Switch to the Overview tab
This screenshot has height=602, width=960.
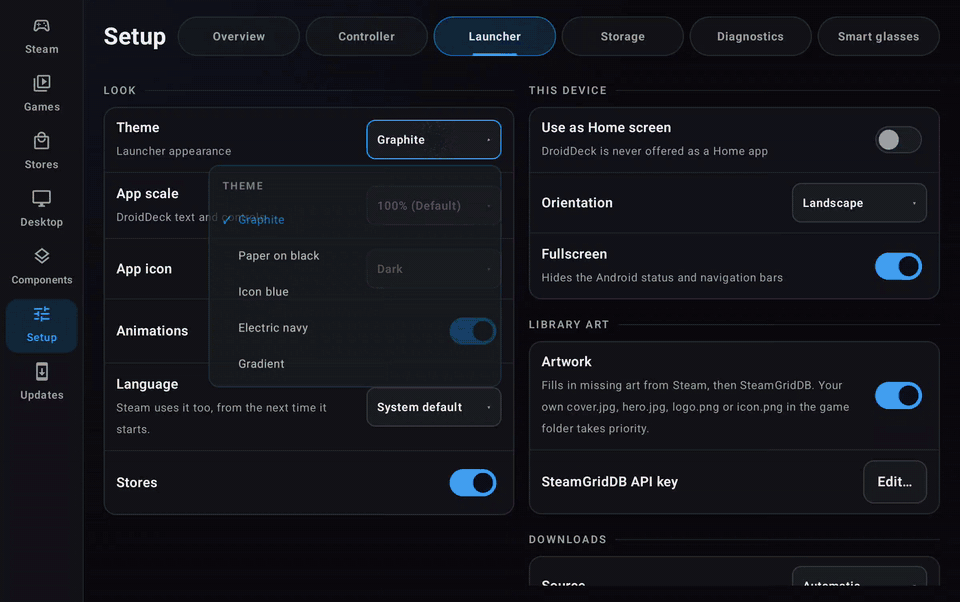[x=239, y=36]
